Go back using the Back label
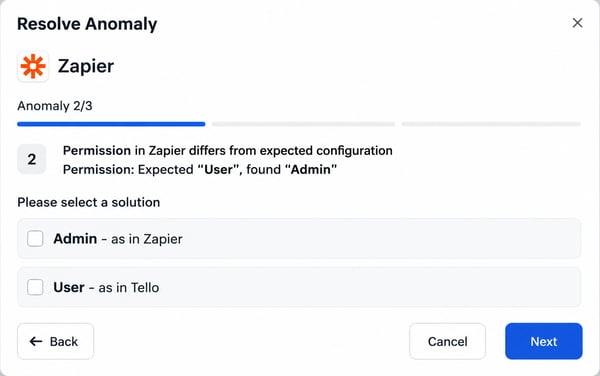 [64, 342]
